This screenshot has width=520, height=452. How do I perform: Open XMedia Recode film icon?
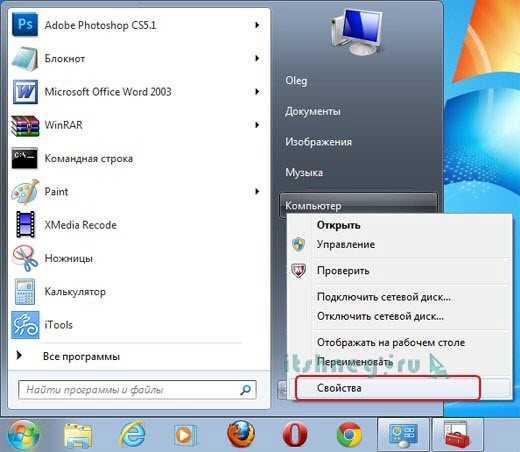pyautogui.click(x=25, y=224)
